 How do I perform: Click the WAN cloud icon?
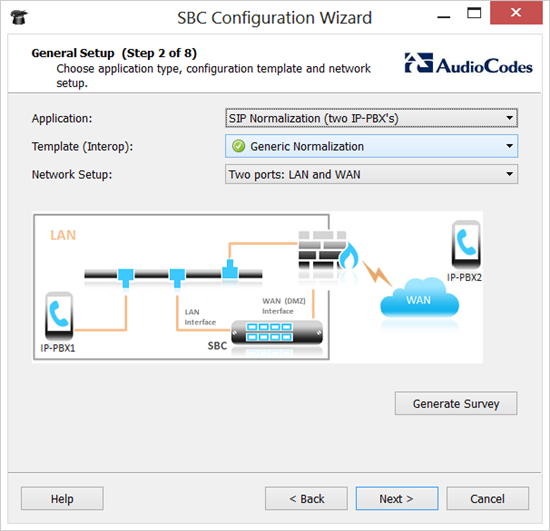click(419, 298)
